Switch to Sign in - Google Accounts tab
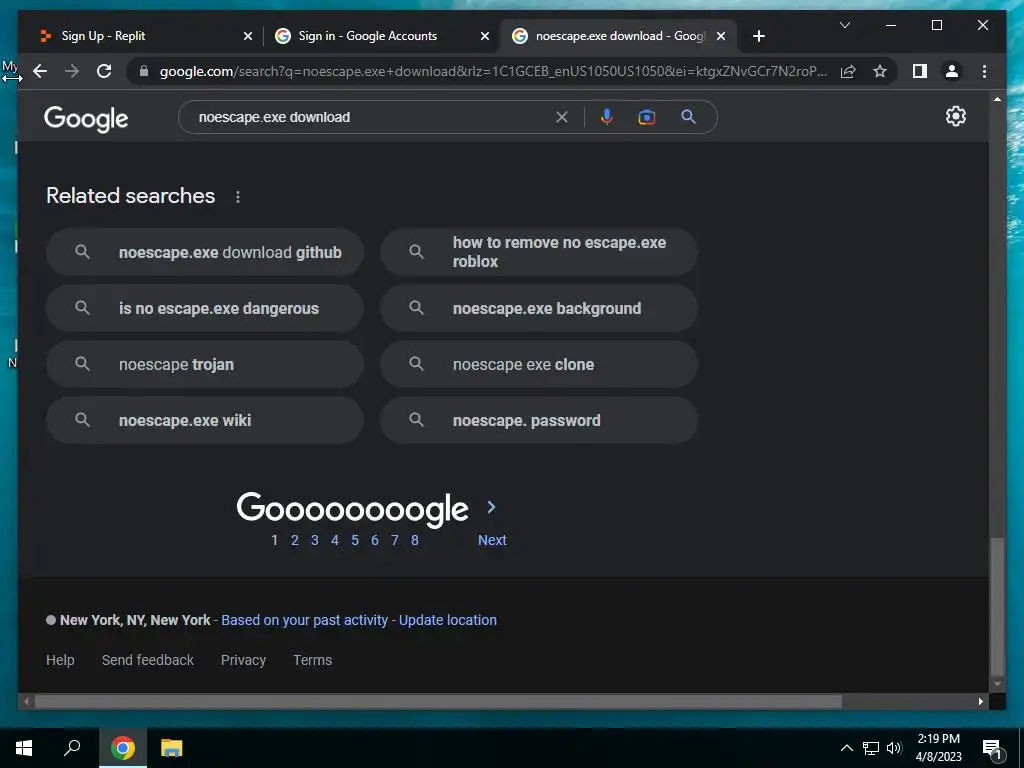The height and width of the screenshot is (768, 1024). (x=381, y=36)
